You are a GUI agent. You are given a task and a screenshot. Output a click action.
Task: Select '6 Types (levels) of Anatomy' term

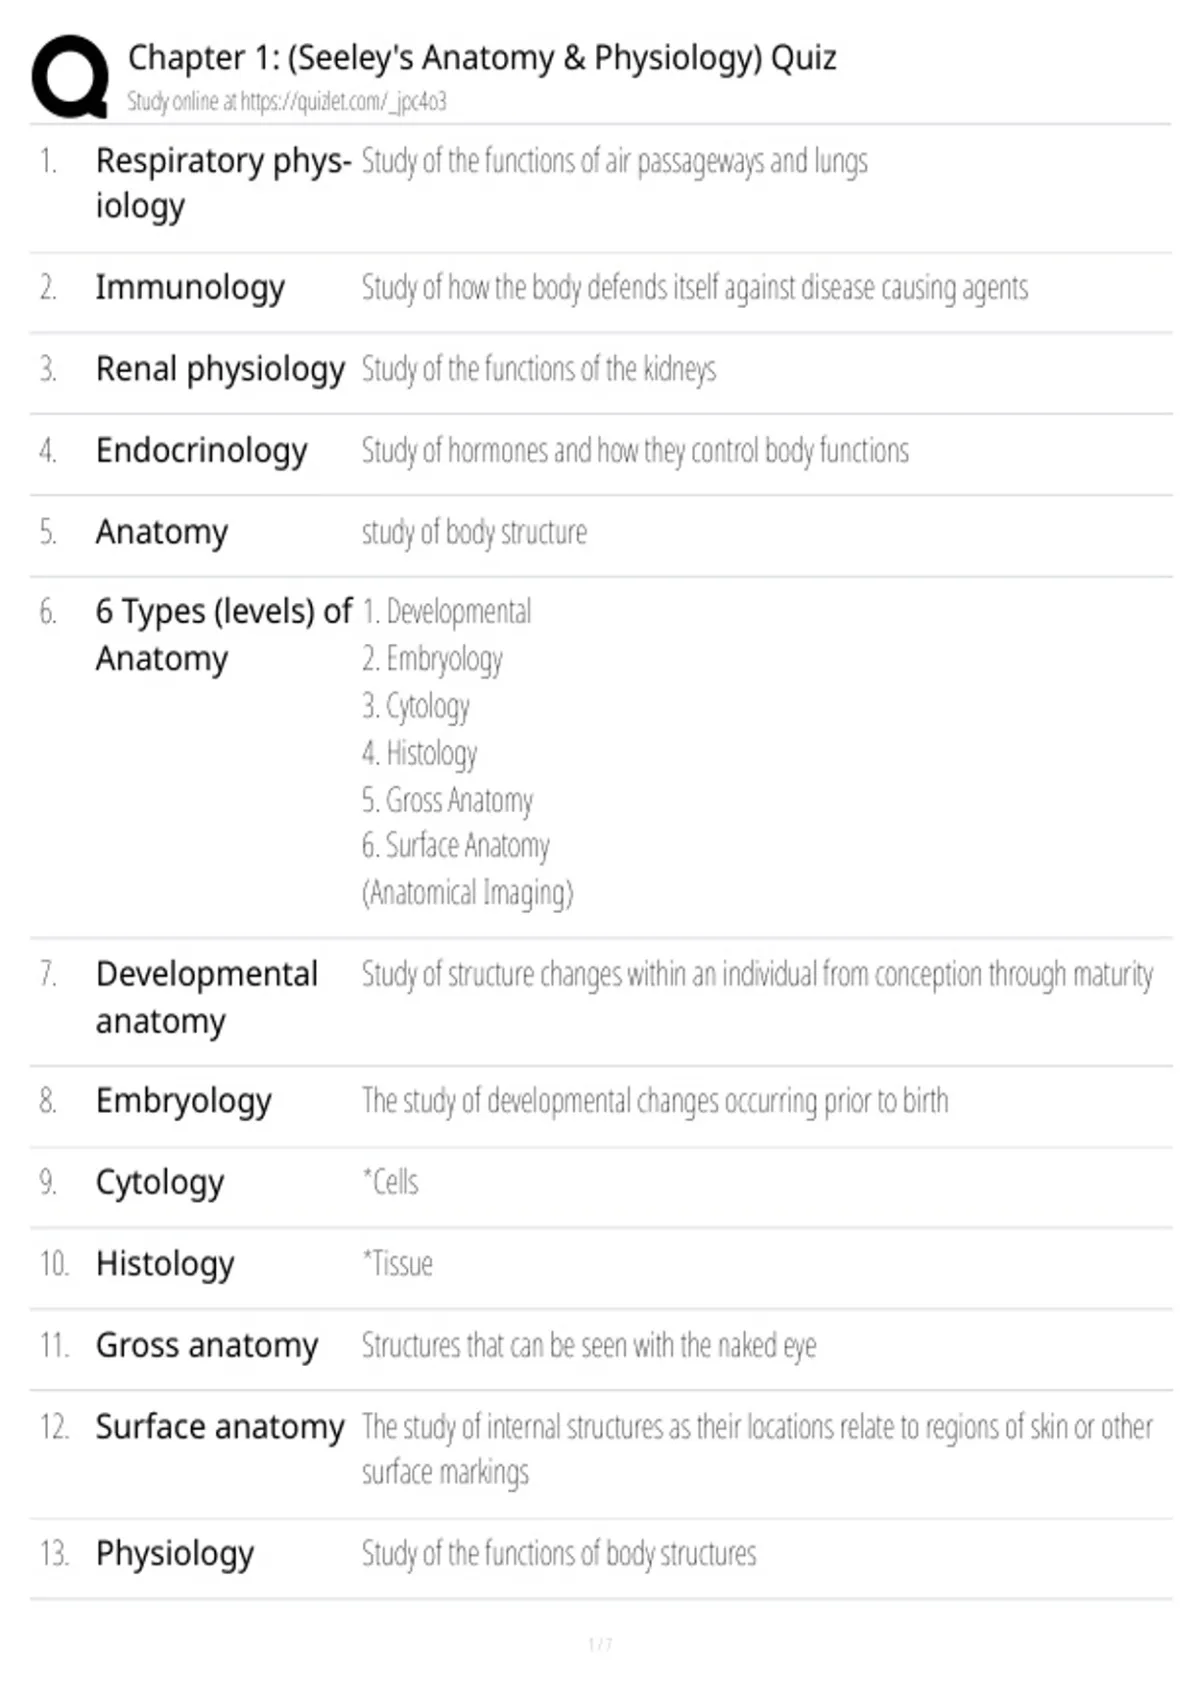click(224, 635)
